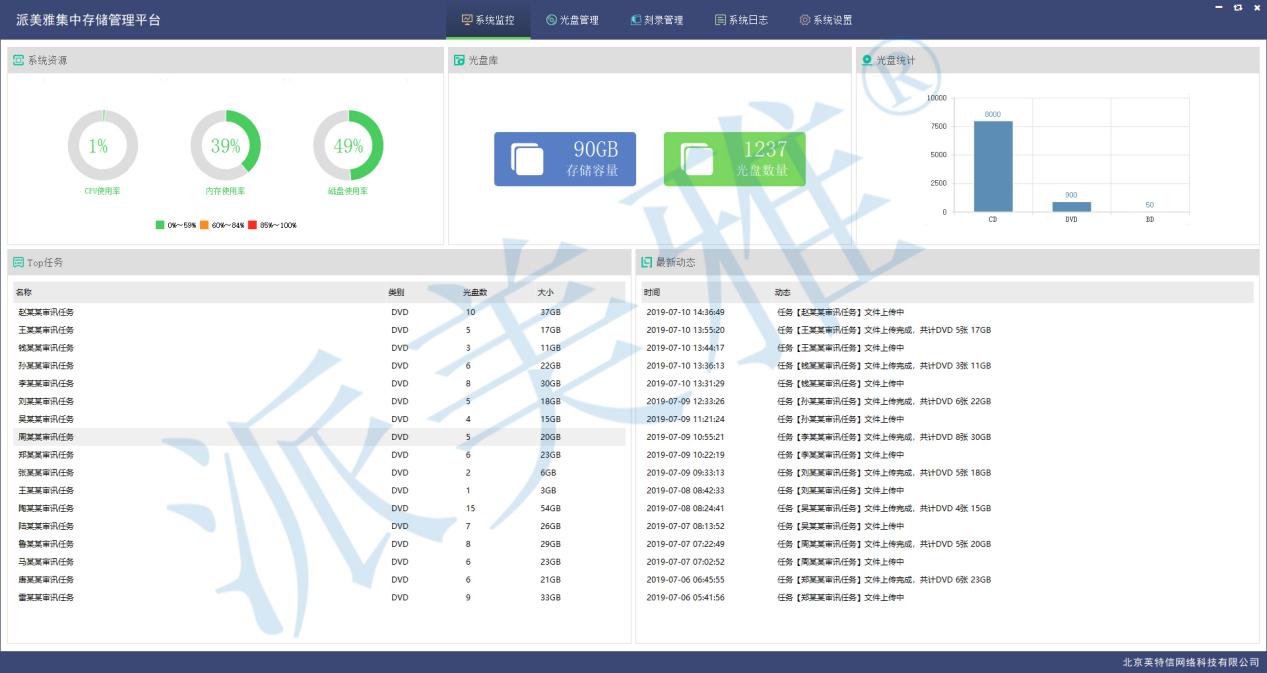This screenshot has width=1267, height=673.
Task: Select the 2019-07-06 05:41:56 activity entry
Action: click(686, 598)
